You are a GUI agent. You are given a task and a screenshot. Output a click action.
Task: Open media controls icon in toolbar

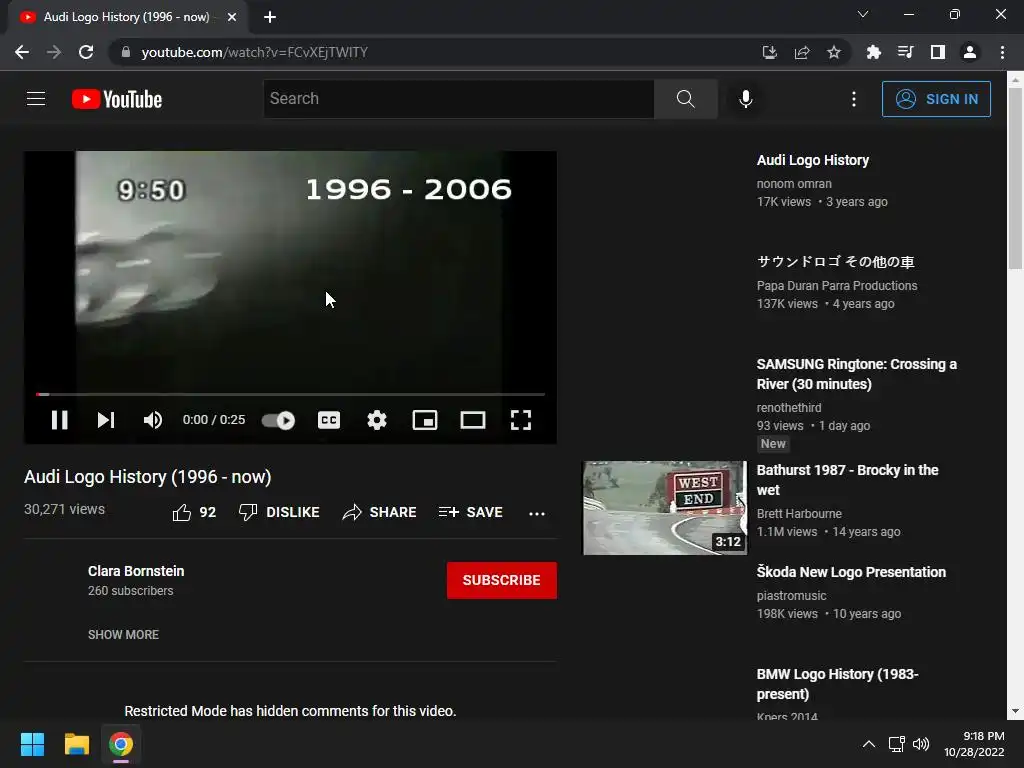tap(905, 52)
